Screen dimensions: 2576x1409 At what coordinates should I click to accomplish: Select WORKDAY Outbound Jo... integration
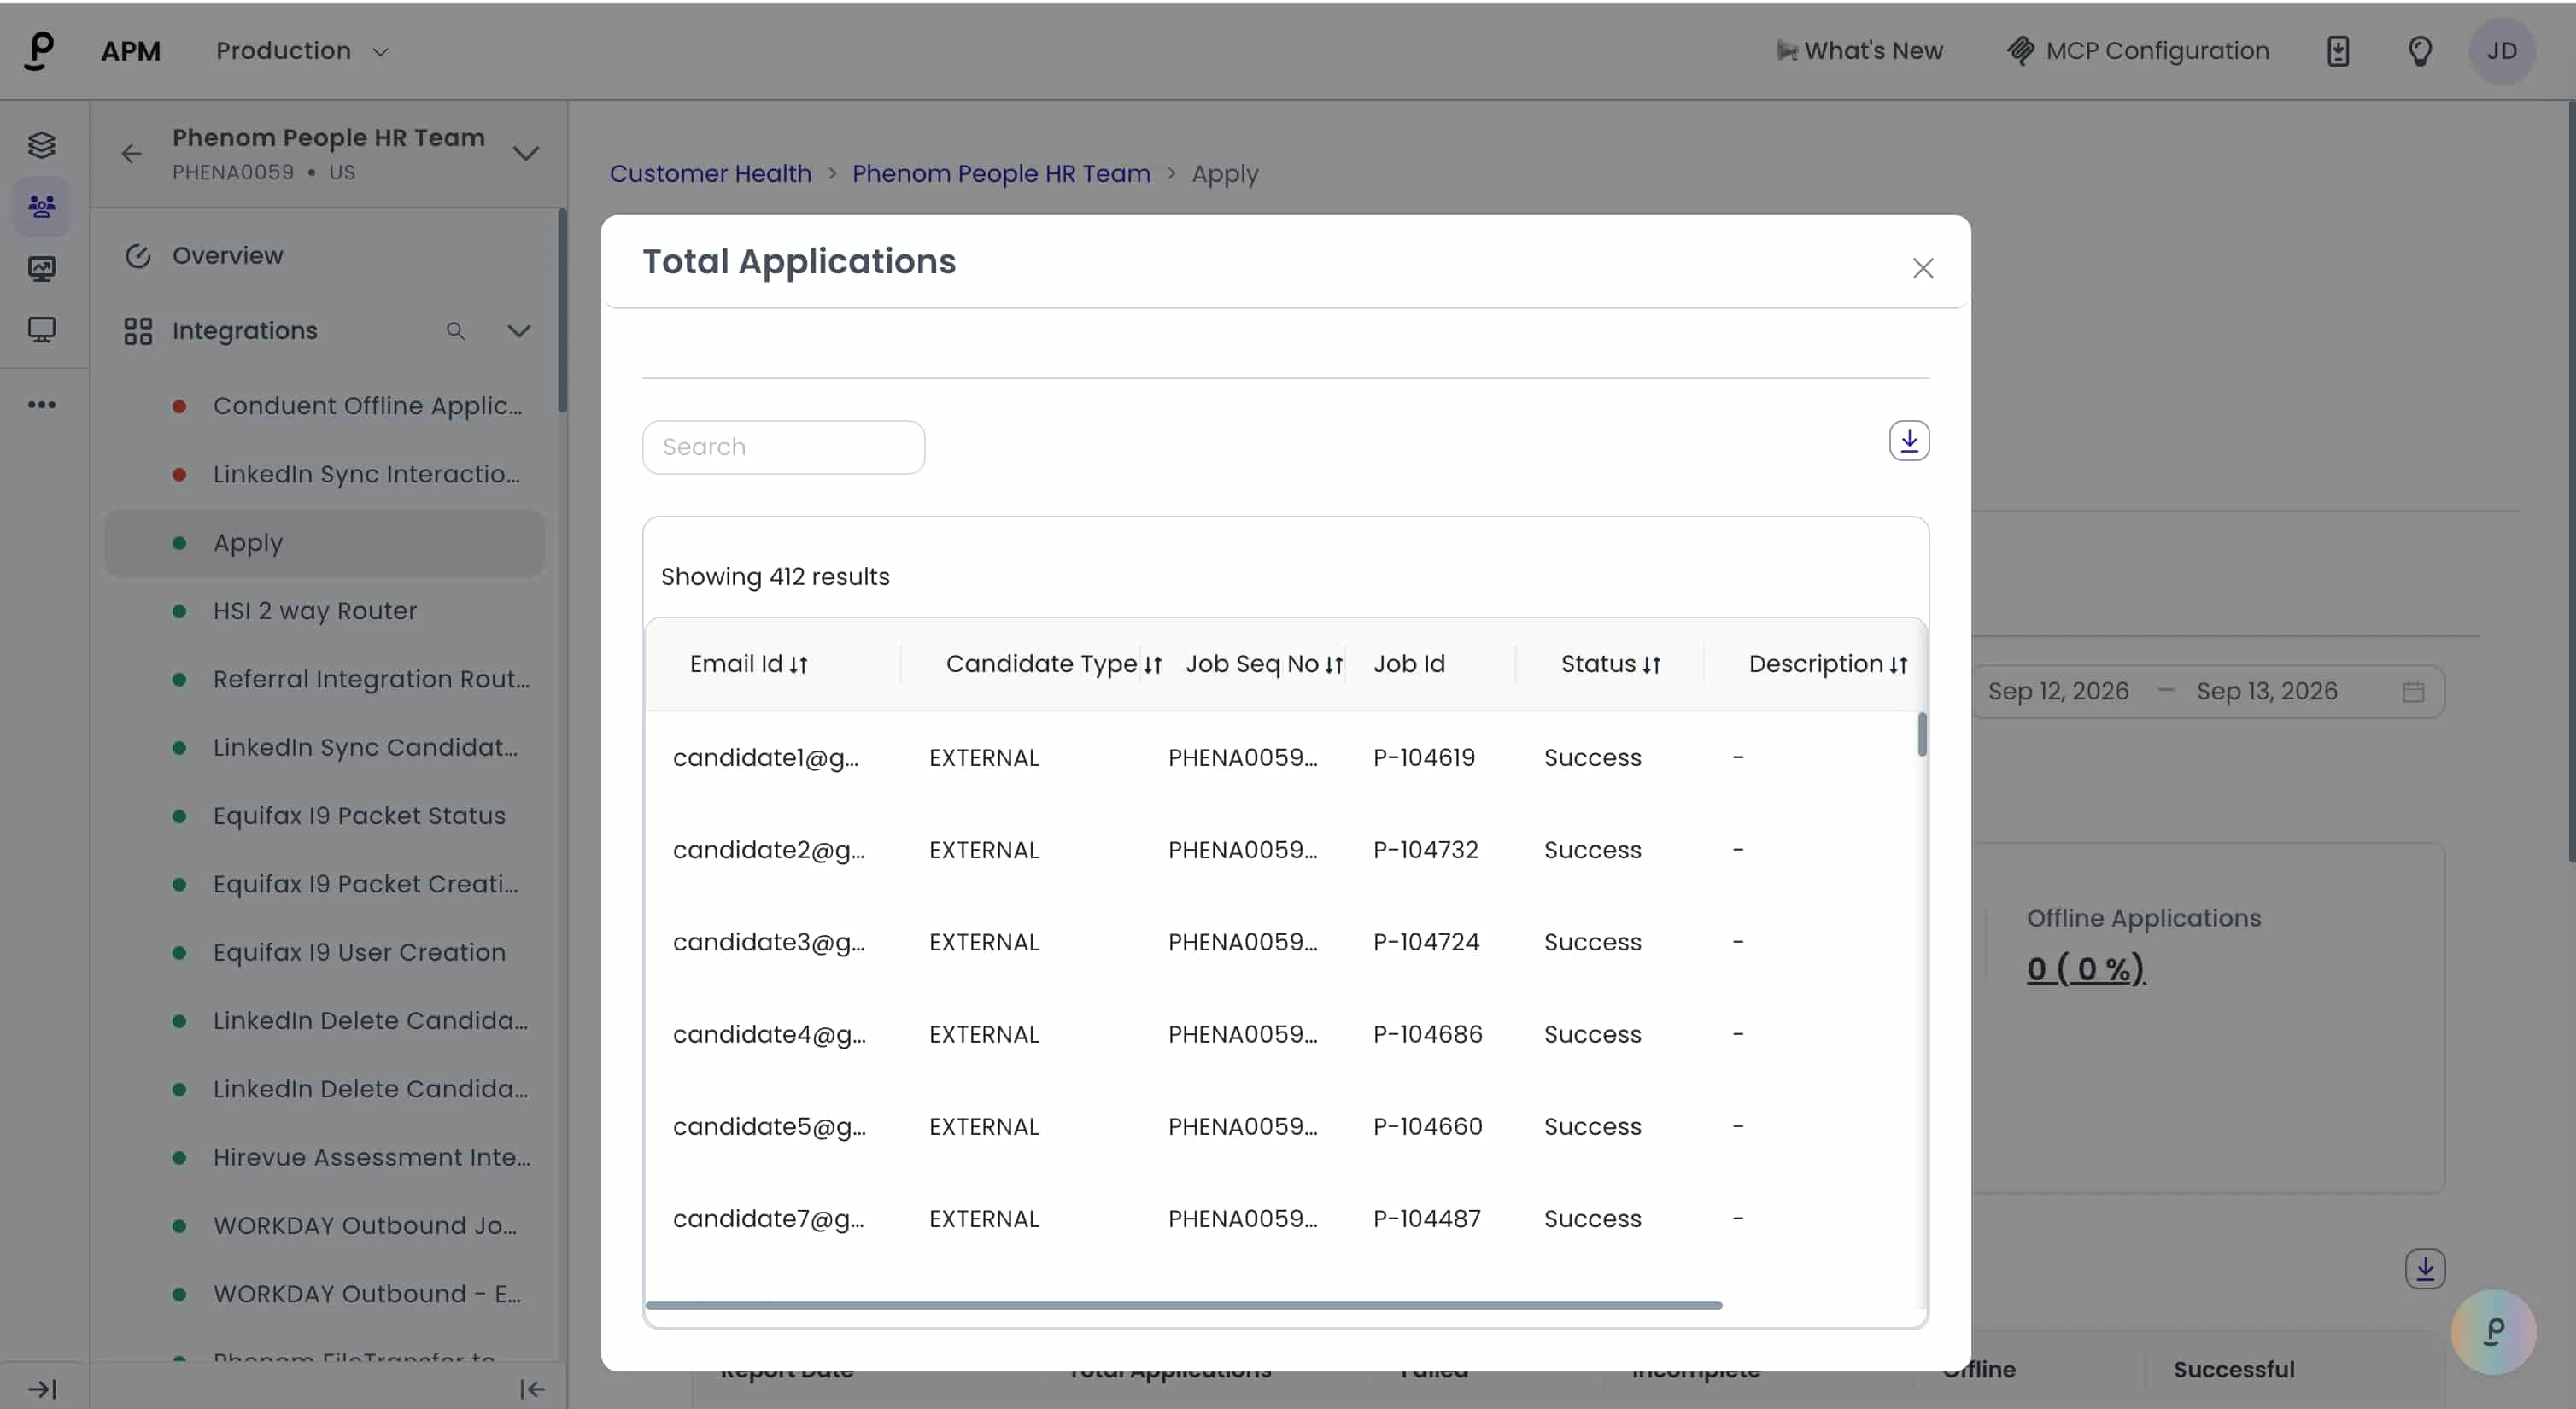click(324, 1225)
